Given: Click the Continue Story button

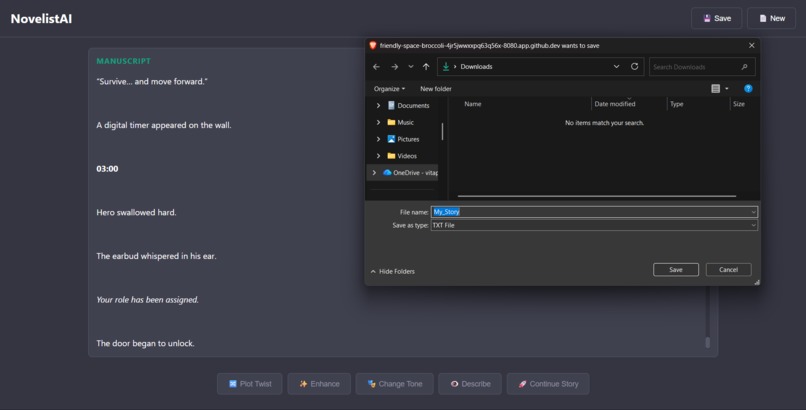Looking at the screenshot, I should (548, 384).
